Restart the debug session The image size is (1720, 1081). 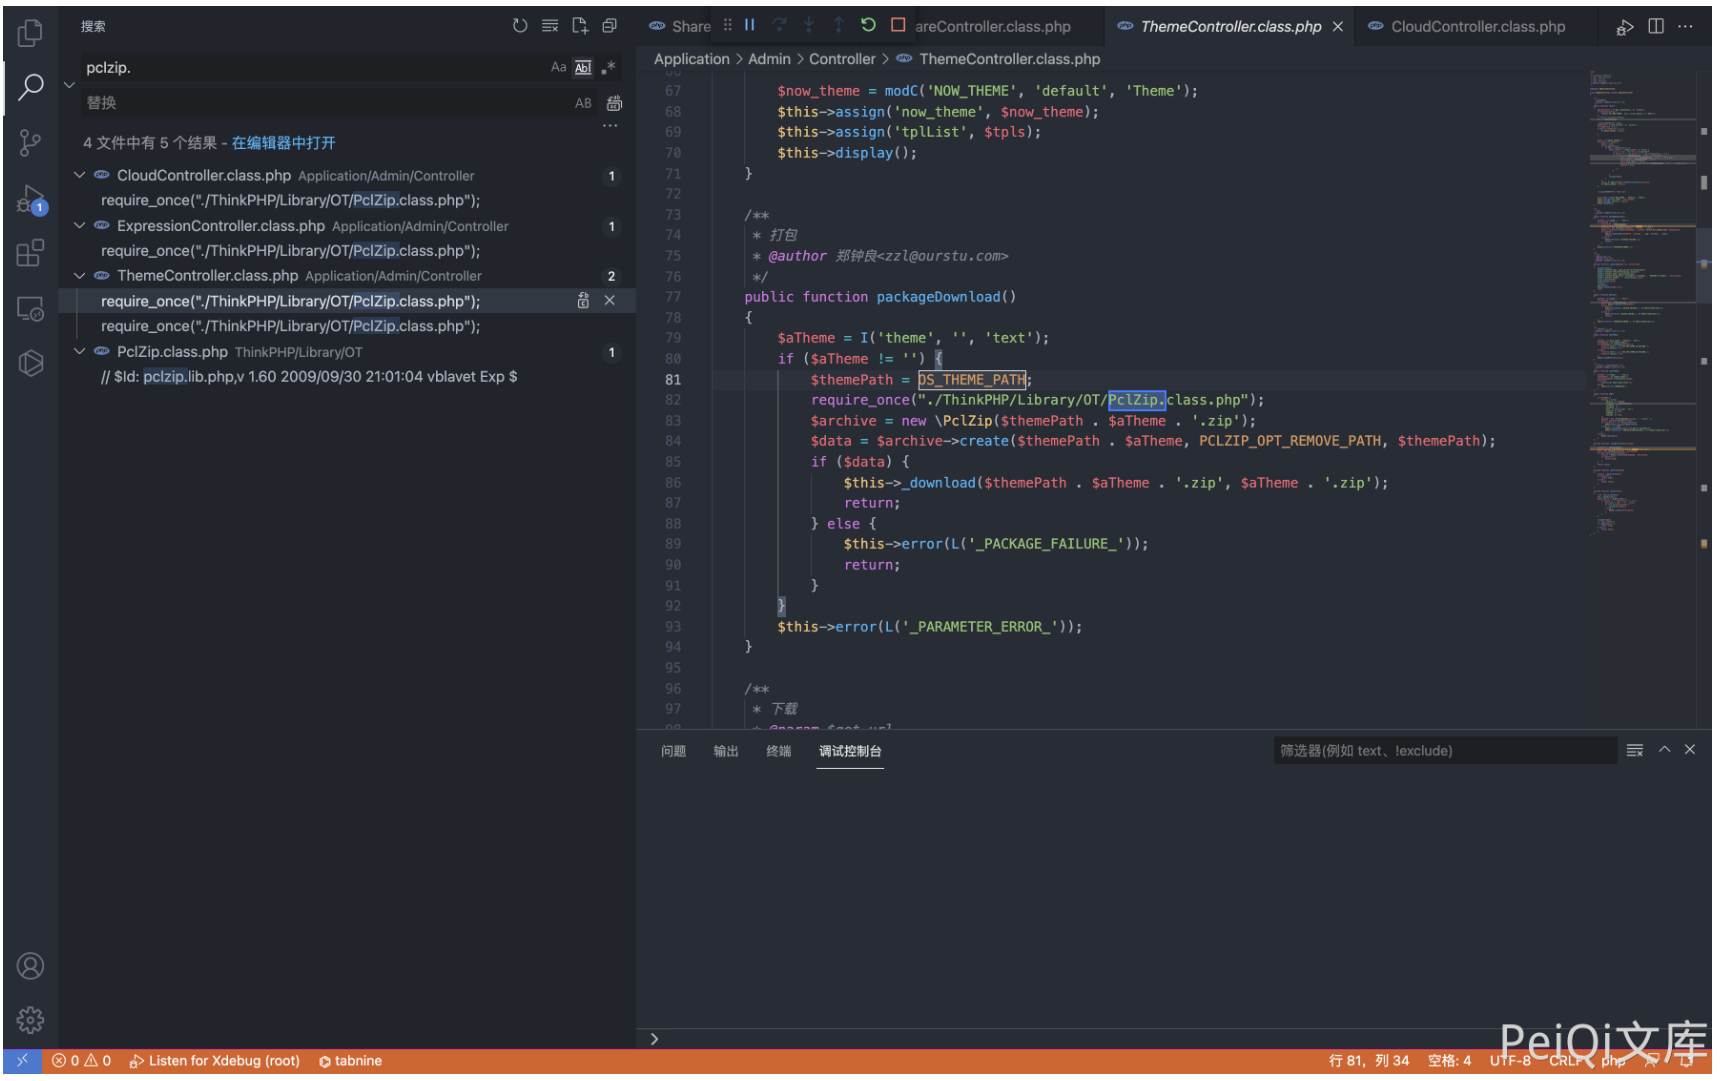868,25
